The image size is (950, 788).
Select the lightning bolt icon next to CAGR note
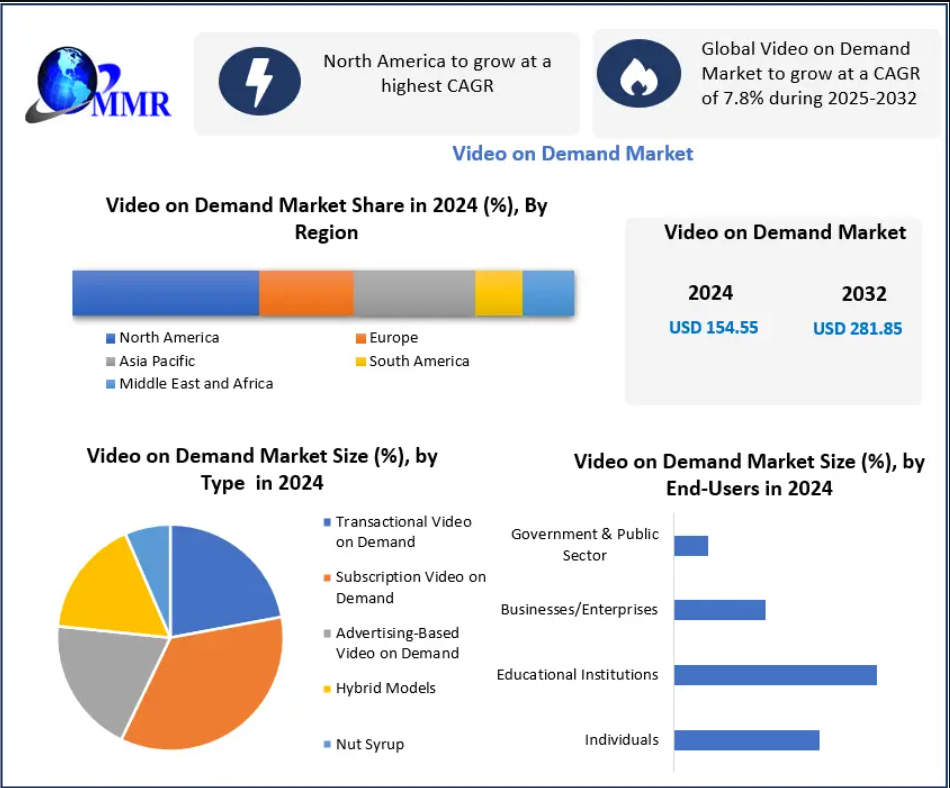260,82
